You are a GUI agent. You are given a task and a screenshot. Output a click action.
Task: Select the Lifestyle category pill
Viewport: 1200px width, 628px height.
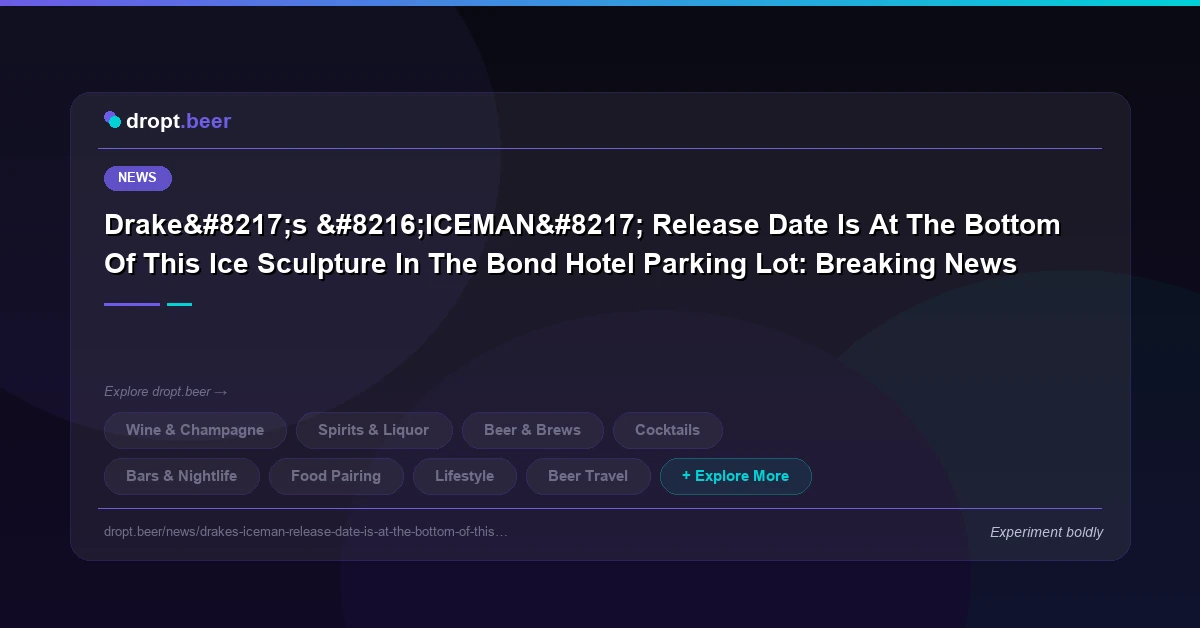point(464,476)
